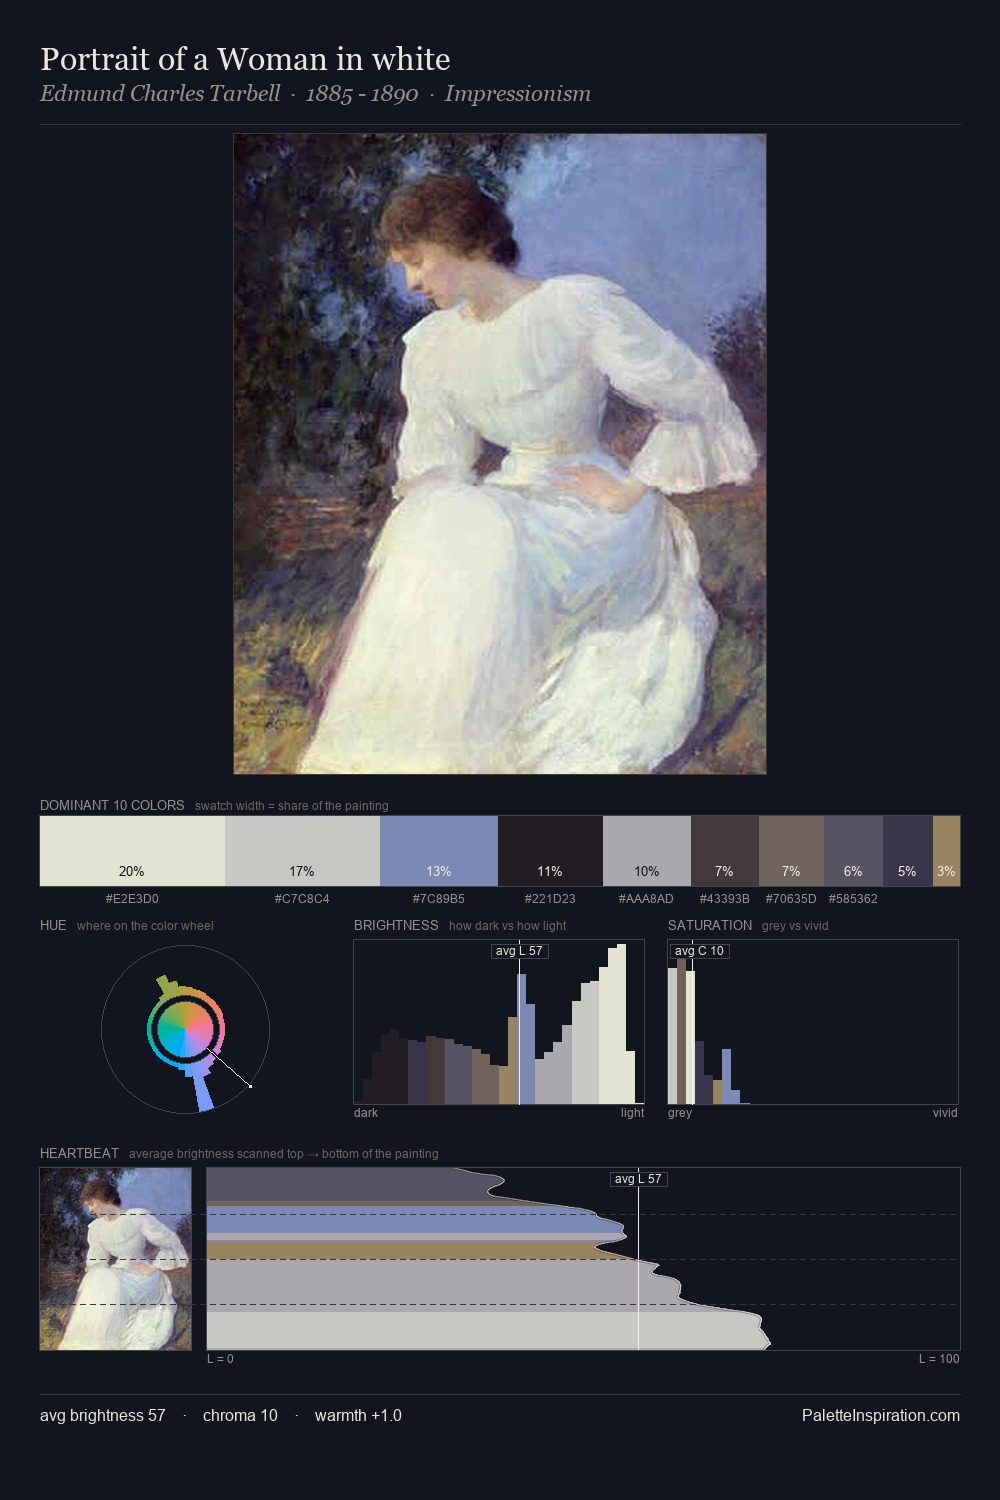1000x1500 pixels.
Task: Click 'where on the color wheel' caption
Action: pos(145,926)
